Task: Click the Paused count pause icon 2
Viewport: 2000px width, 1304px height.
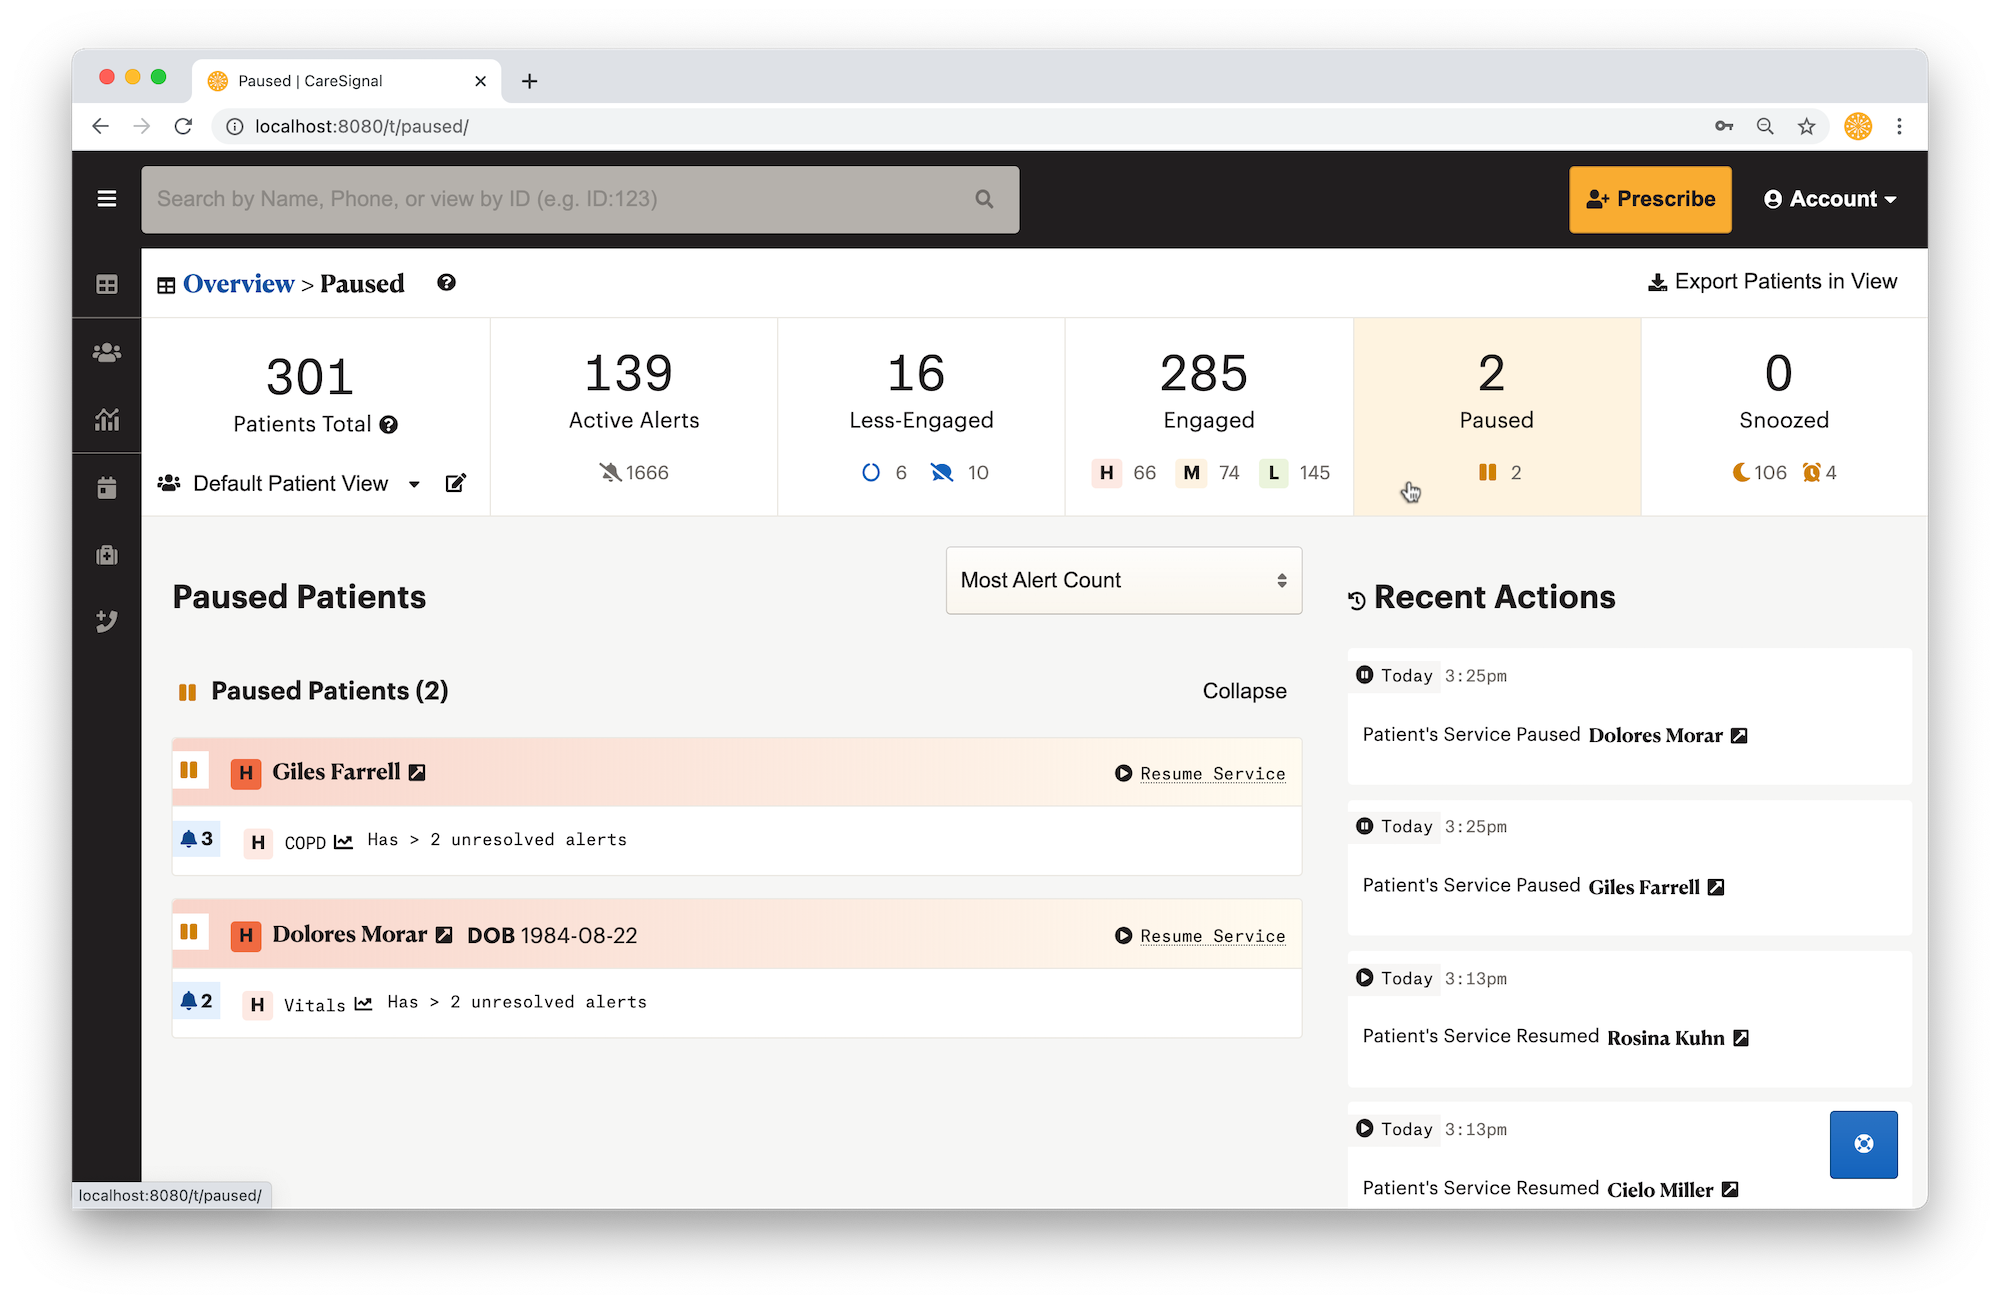Action: click(1487, 472)
